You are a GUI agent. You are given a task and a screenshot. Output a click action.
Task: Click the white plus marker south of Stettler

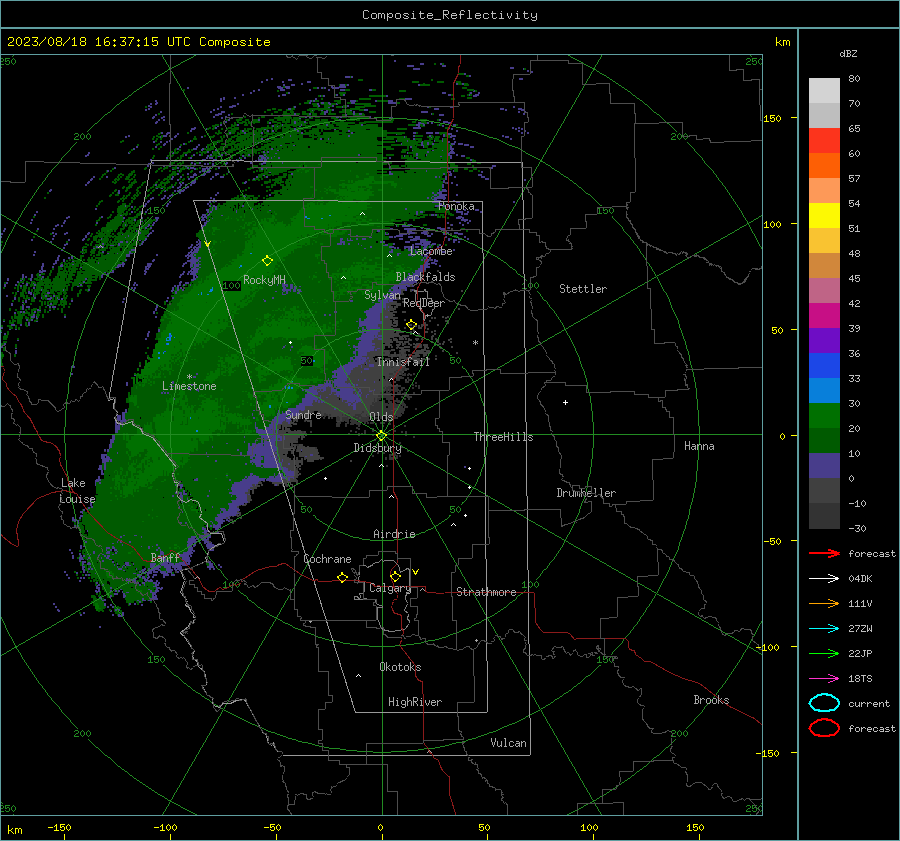[565, 402]
